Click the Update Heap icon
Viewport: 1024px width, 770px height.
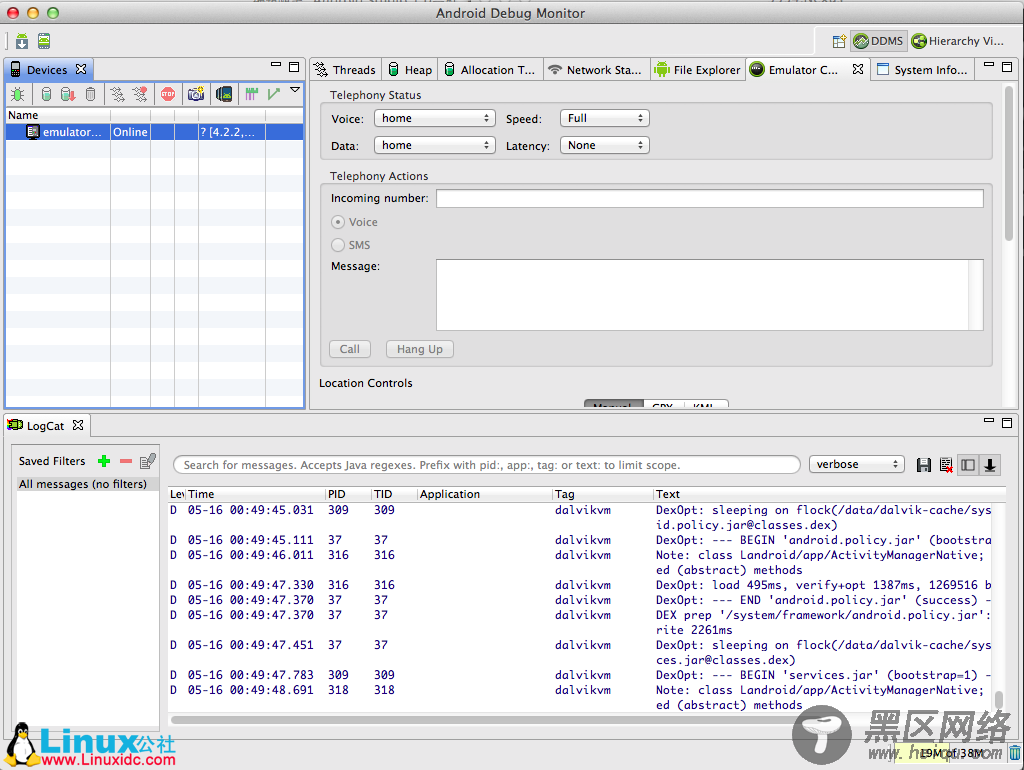click(46, 94)
